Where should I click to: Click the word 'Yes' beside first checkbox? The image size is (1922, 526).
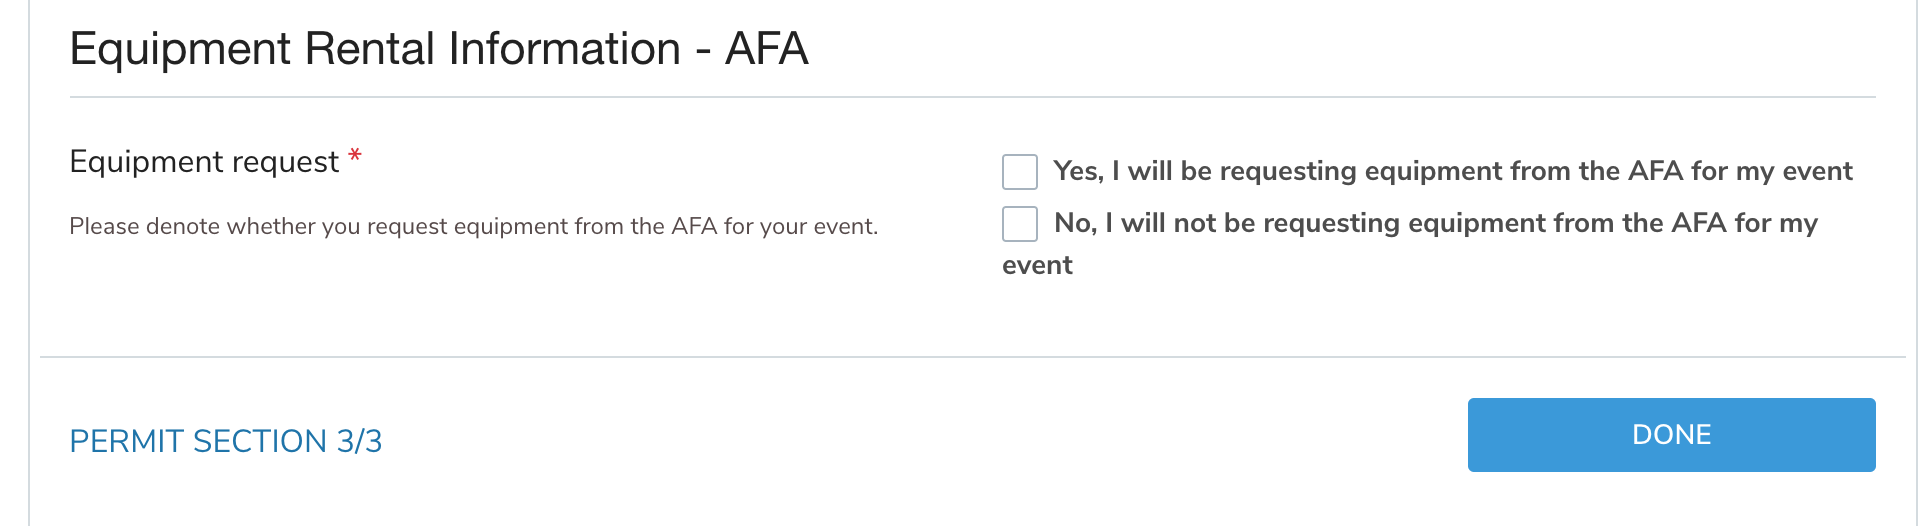1076,171
